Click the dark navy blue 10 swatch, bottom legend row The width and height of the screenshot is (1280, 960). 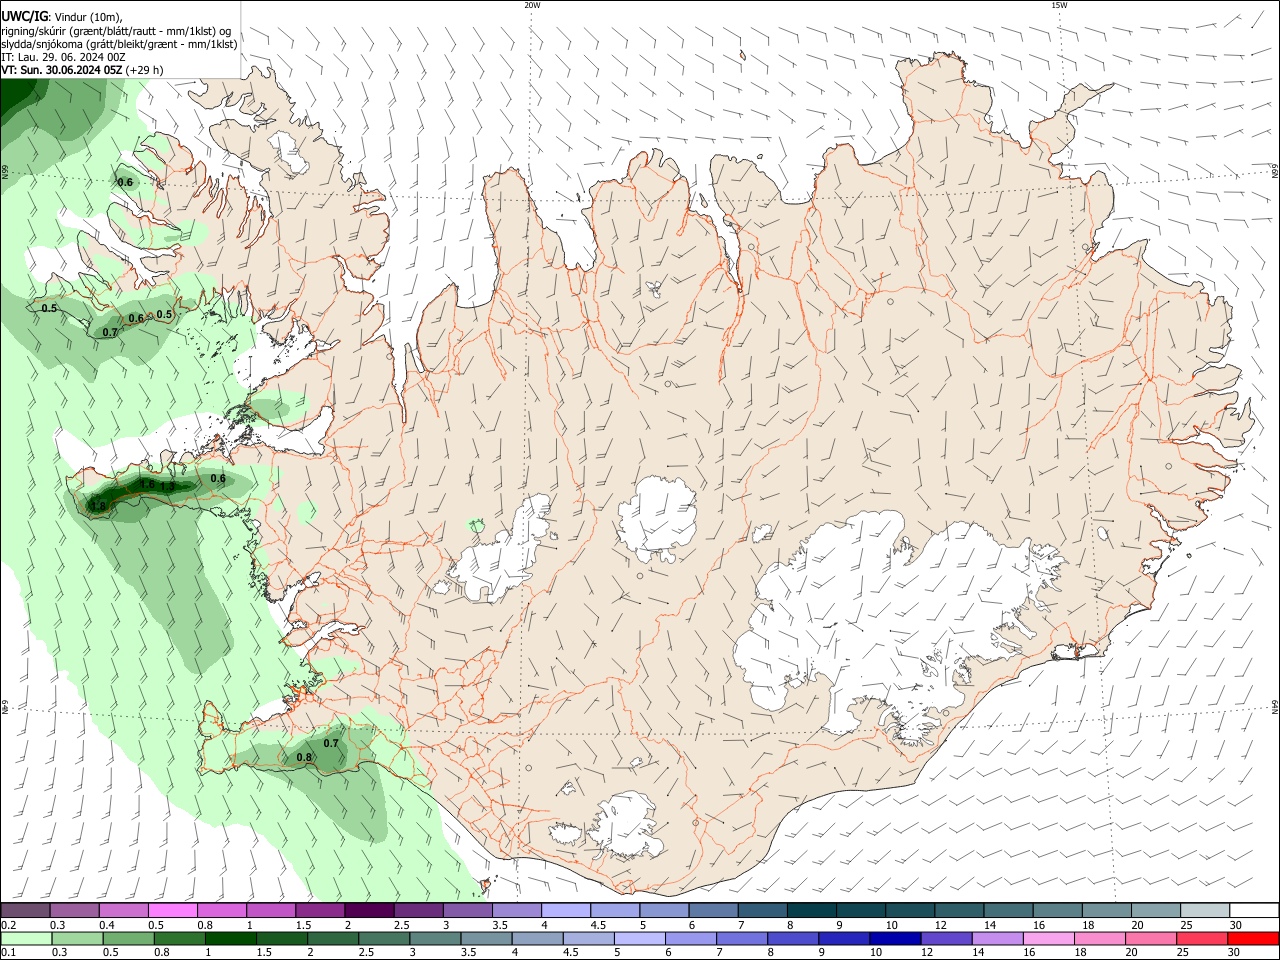click(x=894, y=938)
